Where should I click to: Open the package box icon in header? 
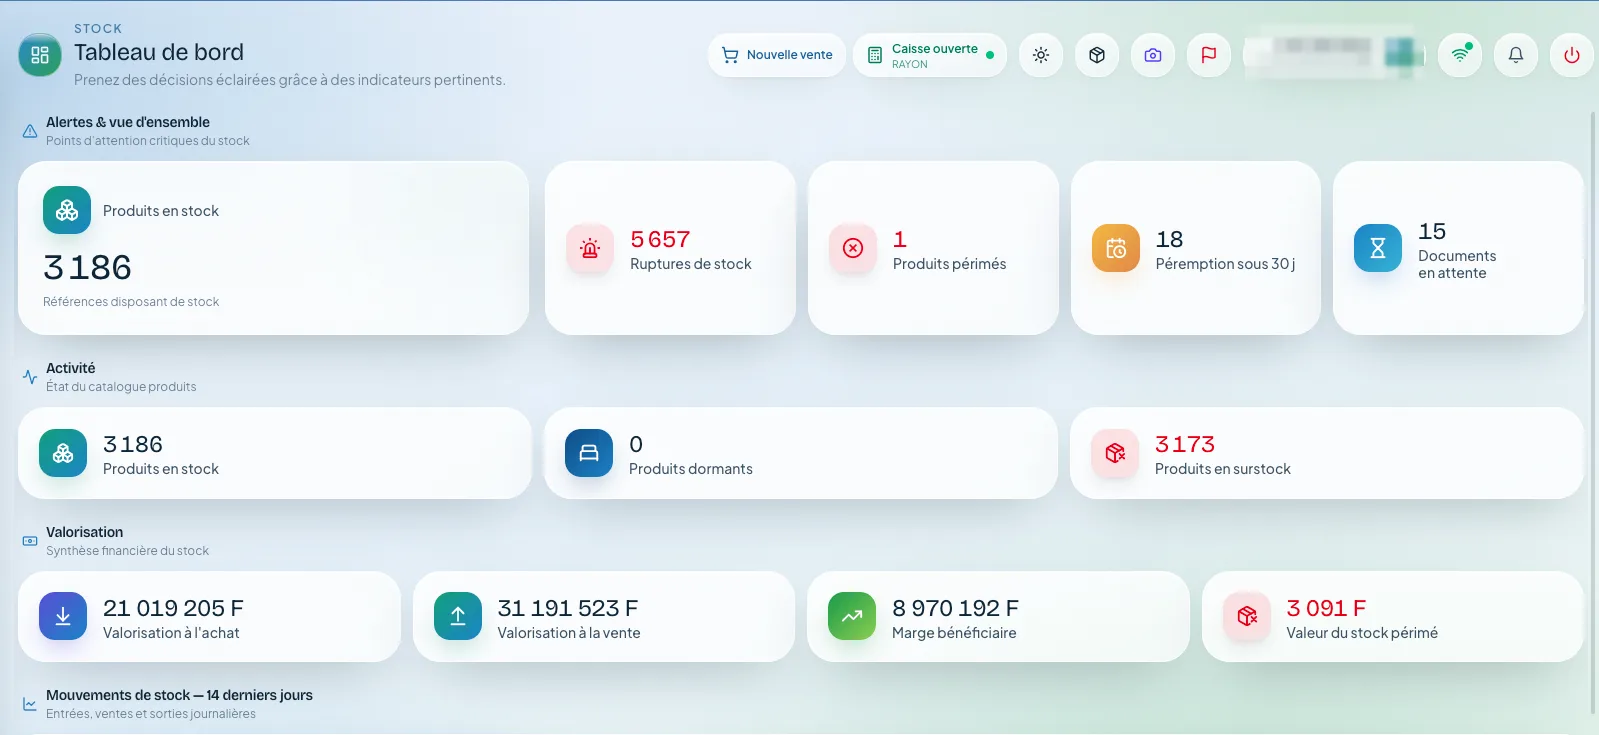(x=1097, y=55)
